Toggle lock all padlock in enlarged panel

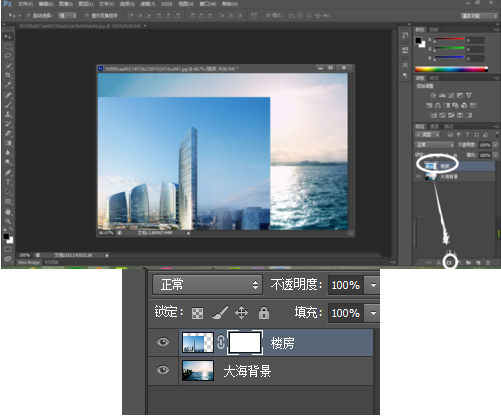pyautogui.click(x=264, y=313)
